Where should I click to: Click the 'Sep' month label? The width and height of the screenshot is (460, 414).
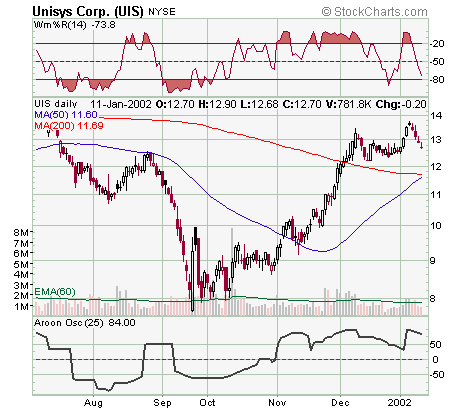(x=162, y=403)
